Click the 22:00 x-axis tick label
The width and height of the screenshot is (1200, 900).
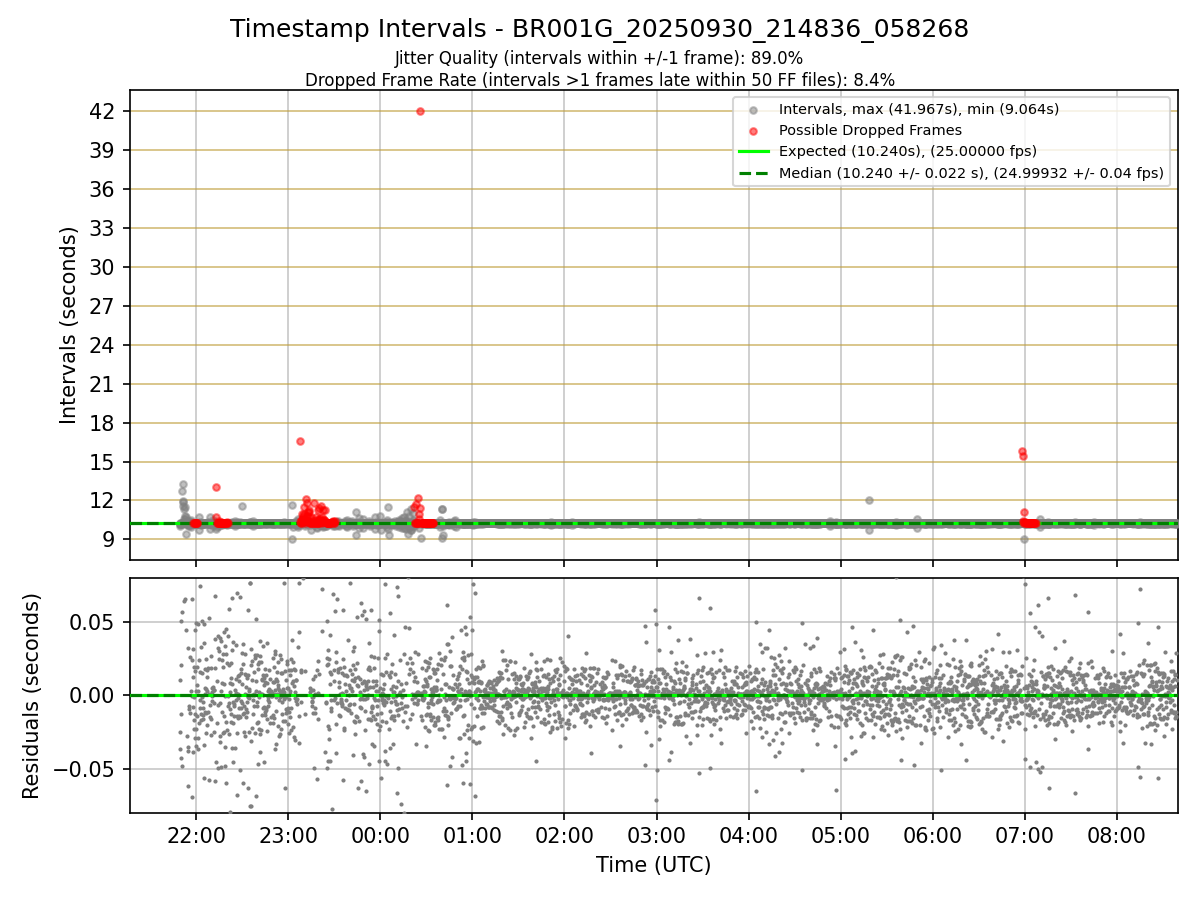tap(196, 837)
